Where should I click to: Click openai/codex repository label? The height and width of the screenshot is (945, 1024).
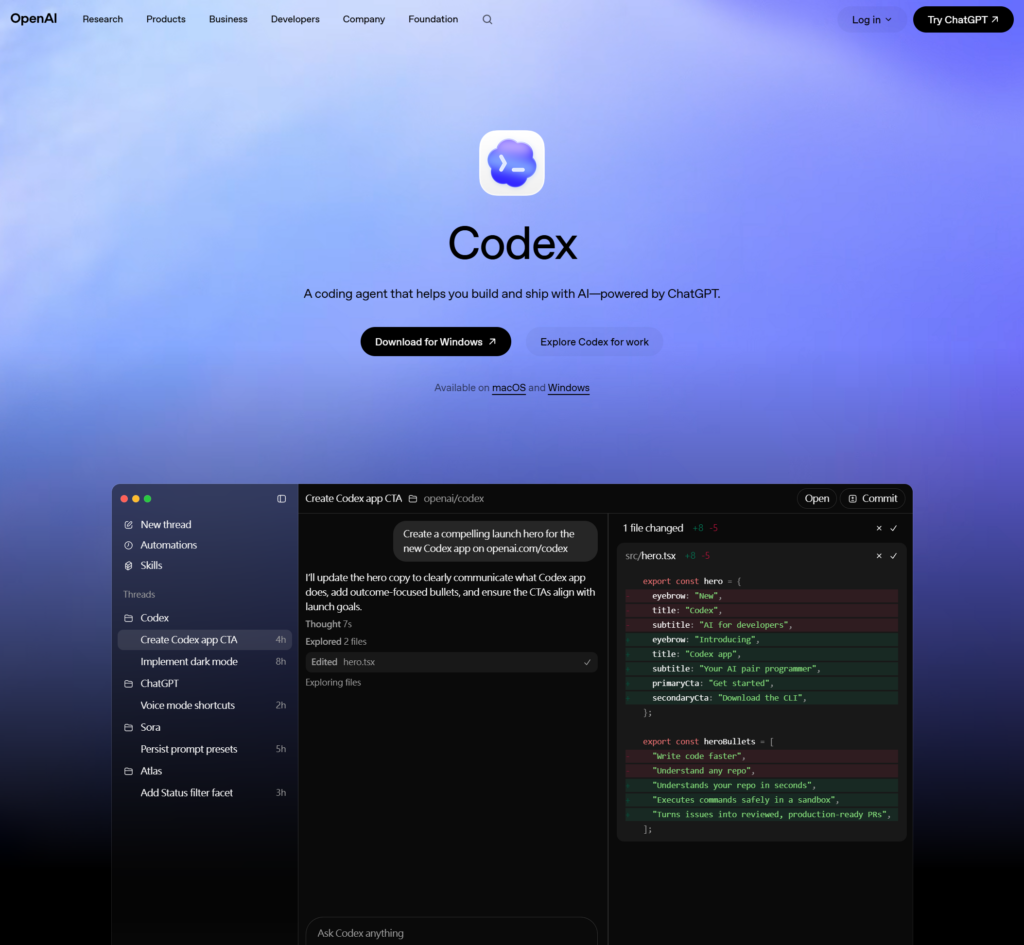[454, 498]
